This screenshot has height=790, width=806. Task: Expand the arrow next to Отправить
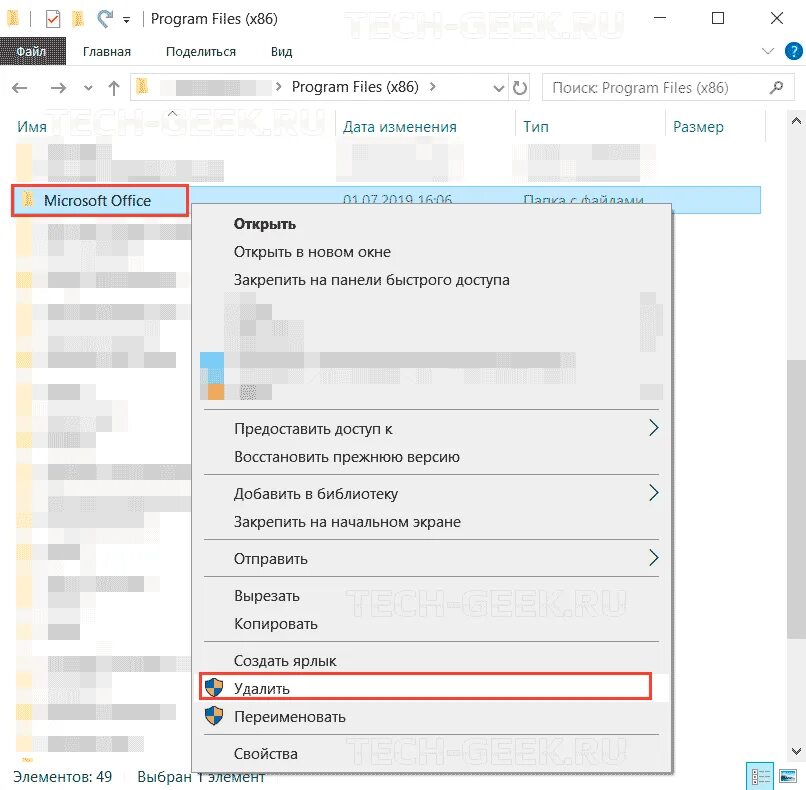[653, 558]
